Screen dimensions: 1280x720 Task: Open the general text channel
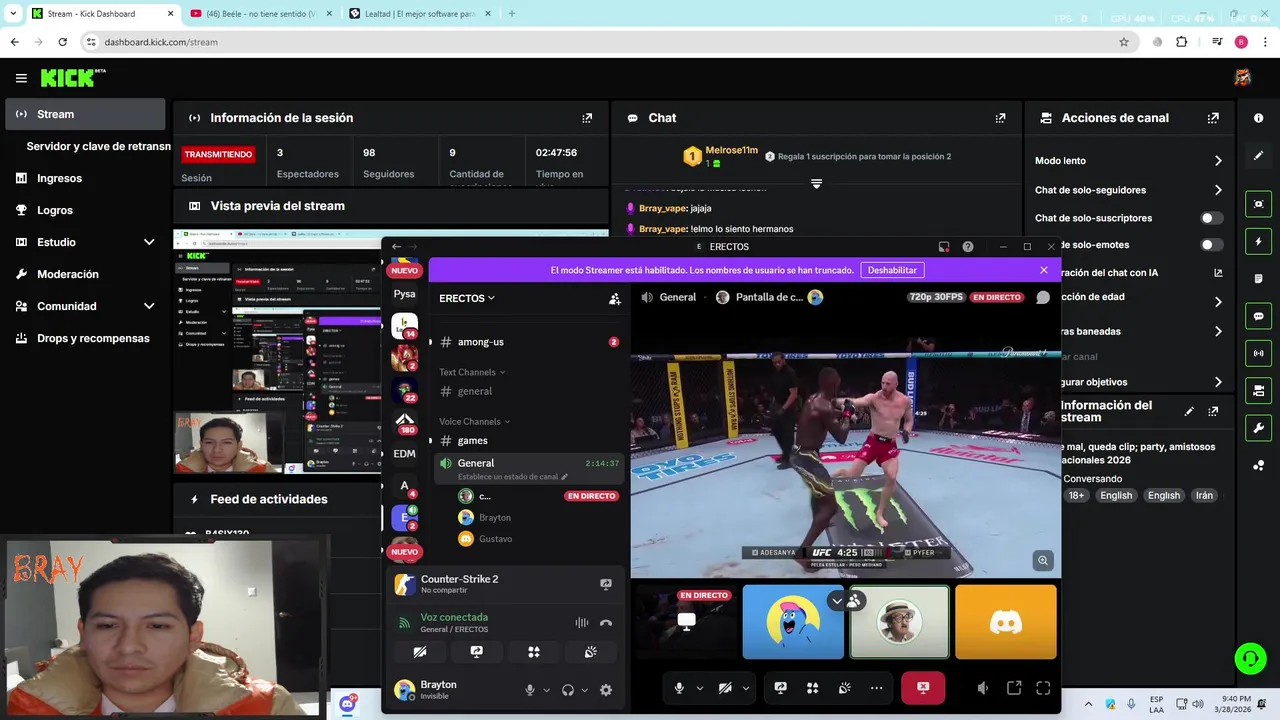pyautogui.click(x=530, y=391)
